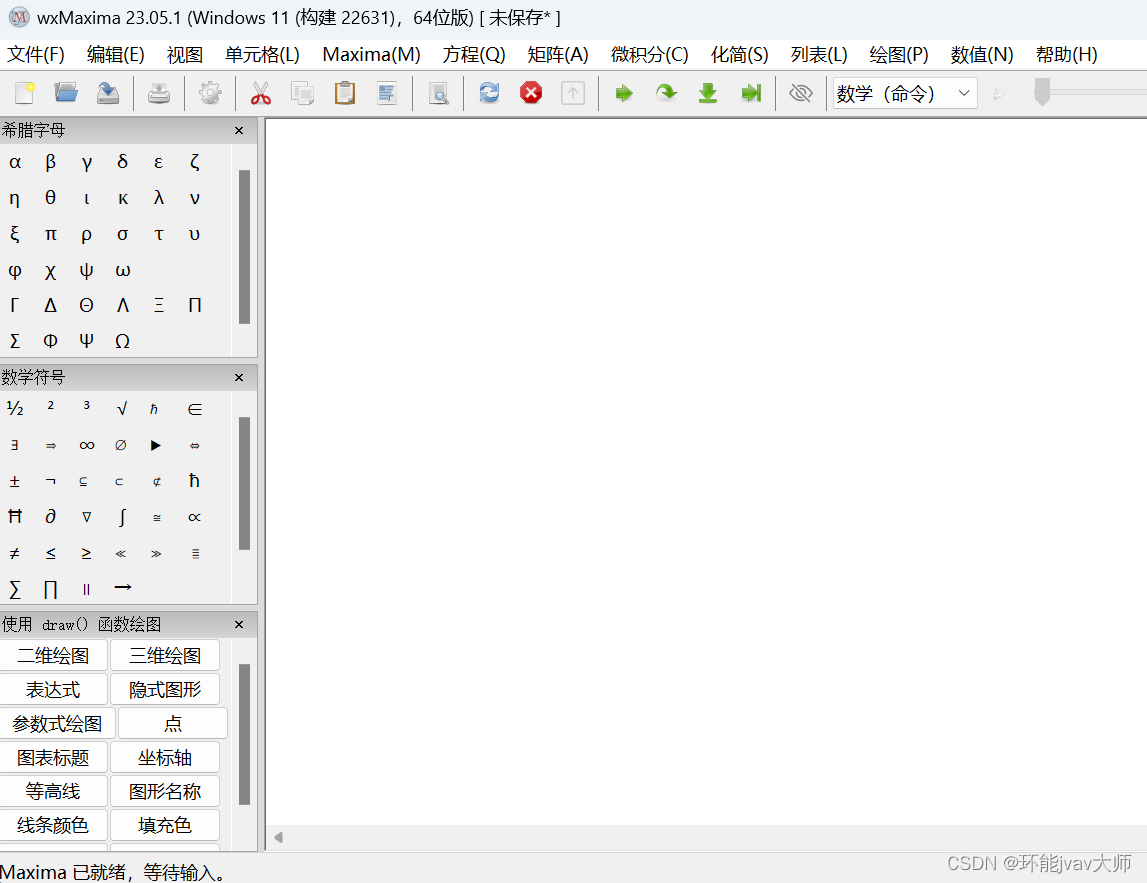Create a new document via toolbar icon

click(x=25, y=93)
